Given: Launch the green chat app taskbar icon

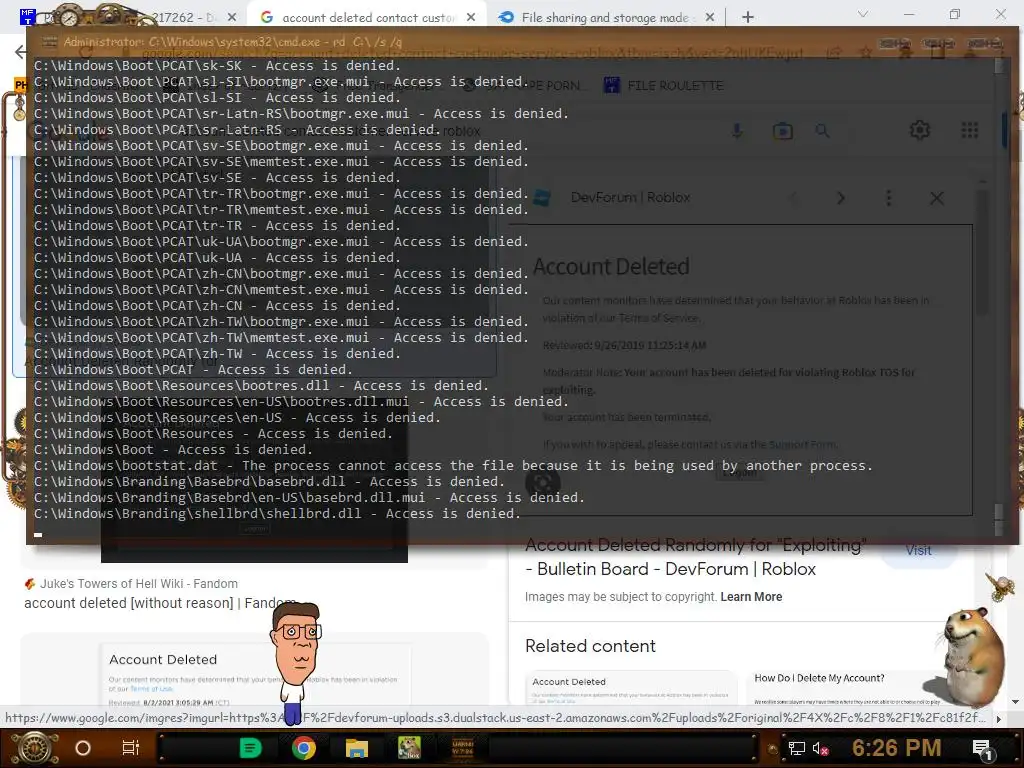Looking at the screenshot, I should (251, 748).
